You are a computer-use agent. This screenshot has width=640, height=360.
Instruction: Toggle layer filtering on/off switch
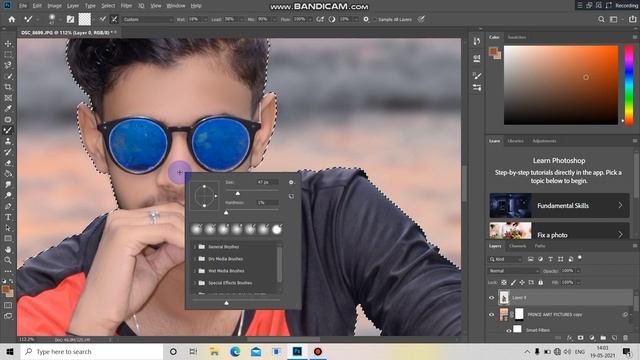pos(580,258)
